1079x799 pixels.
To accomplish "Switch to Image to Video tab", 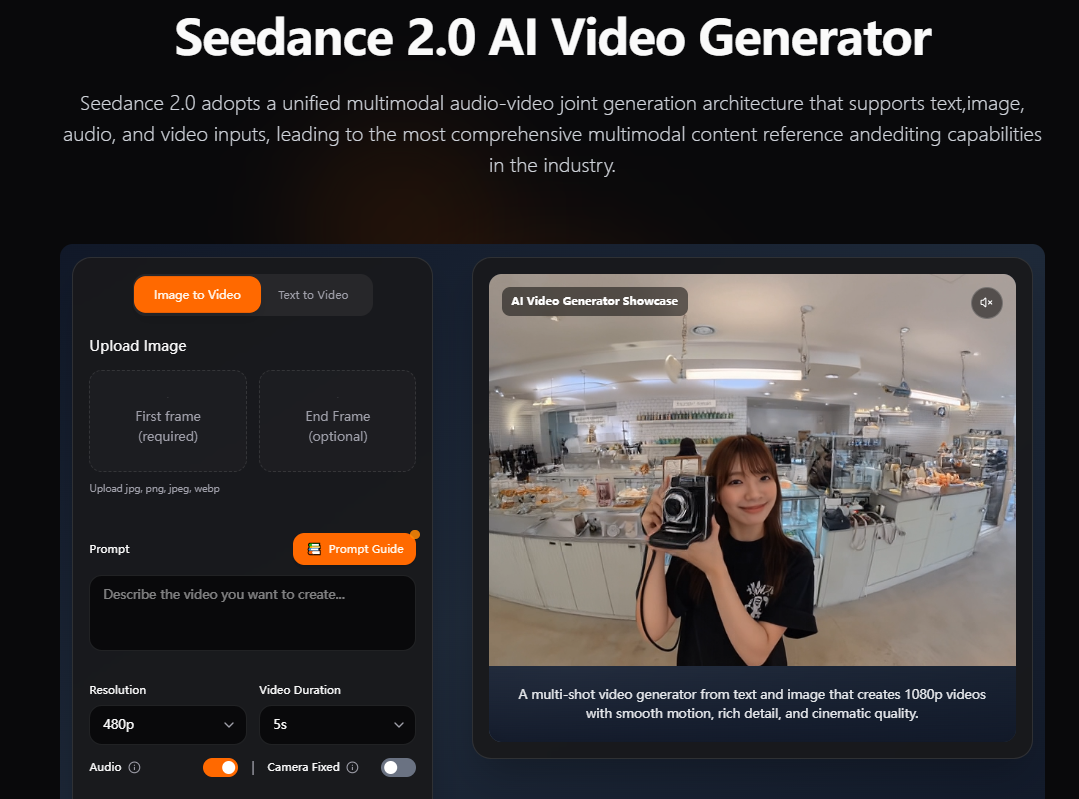I will coord(197,295).
